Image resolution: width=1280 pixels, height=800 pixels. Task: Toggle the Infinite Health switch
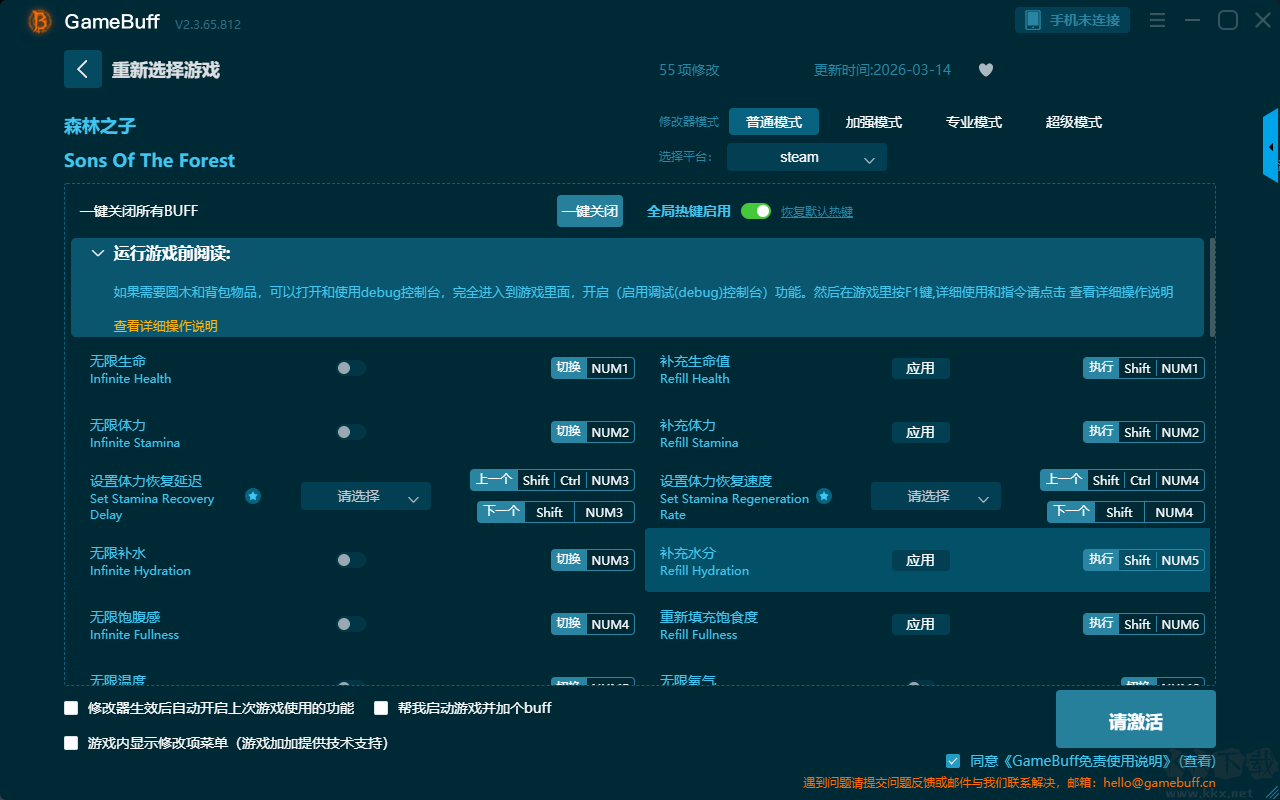click(x=350, y=368)
